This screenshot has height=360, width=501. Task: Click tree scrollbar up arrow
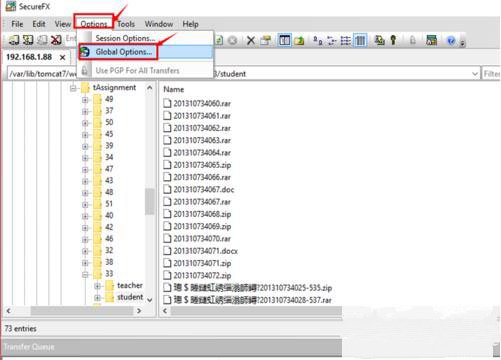point(150,88)
